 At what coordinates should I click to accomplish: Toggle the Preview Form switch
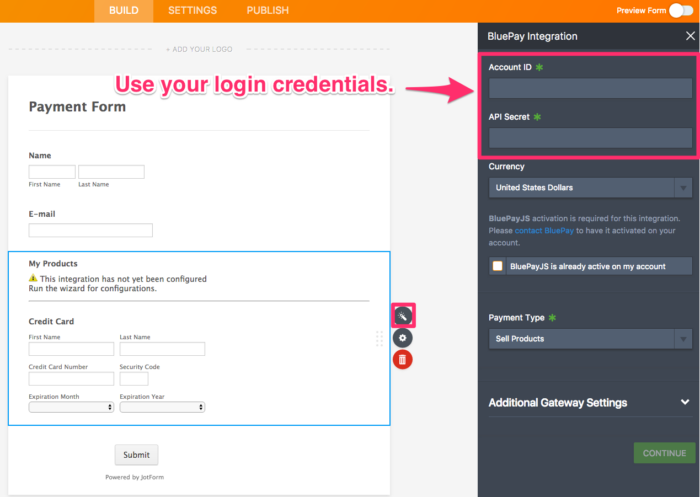683,10
